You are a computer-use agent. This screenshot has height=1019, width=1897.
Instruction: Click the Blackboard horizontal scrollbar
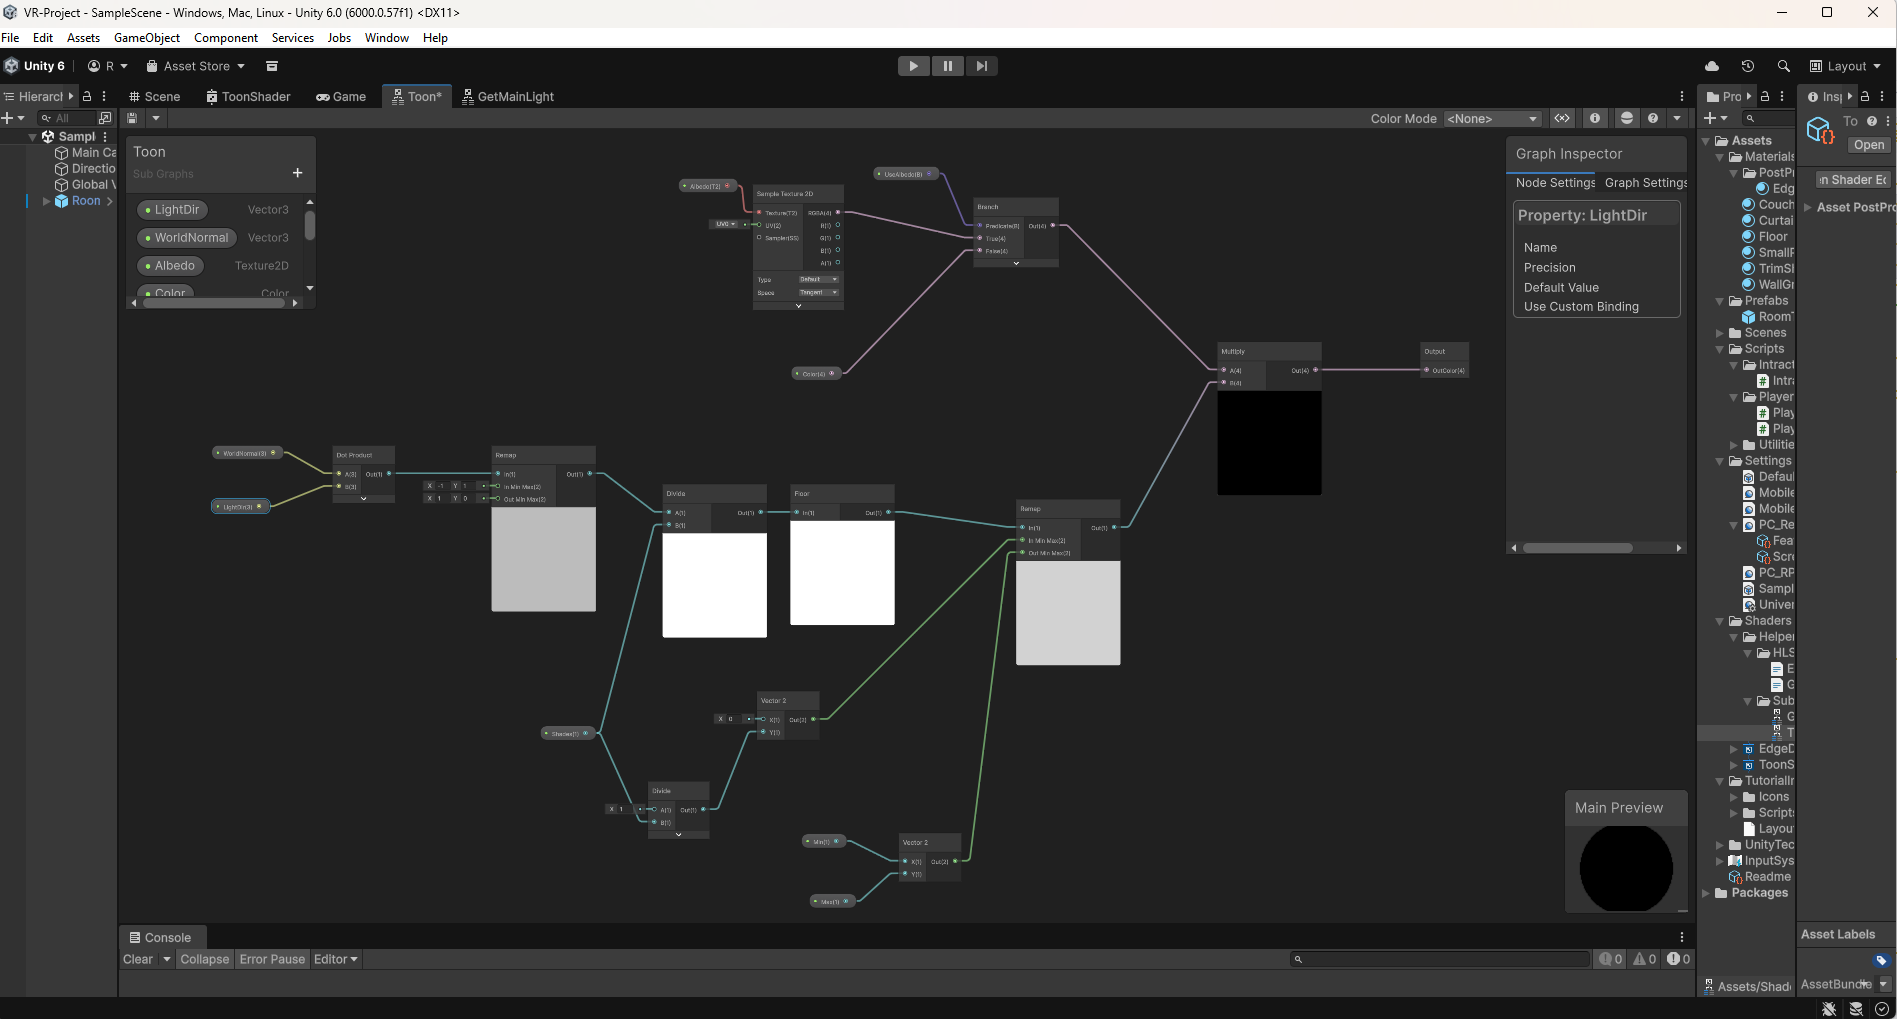(x=215, y=303)
